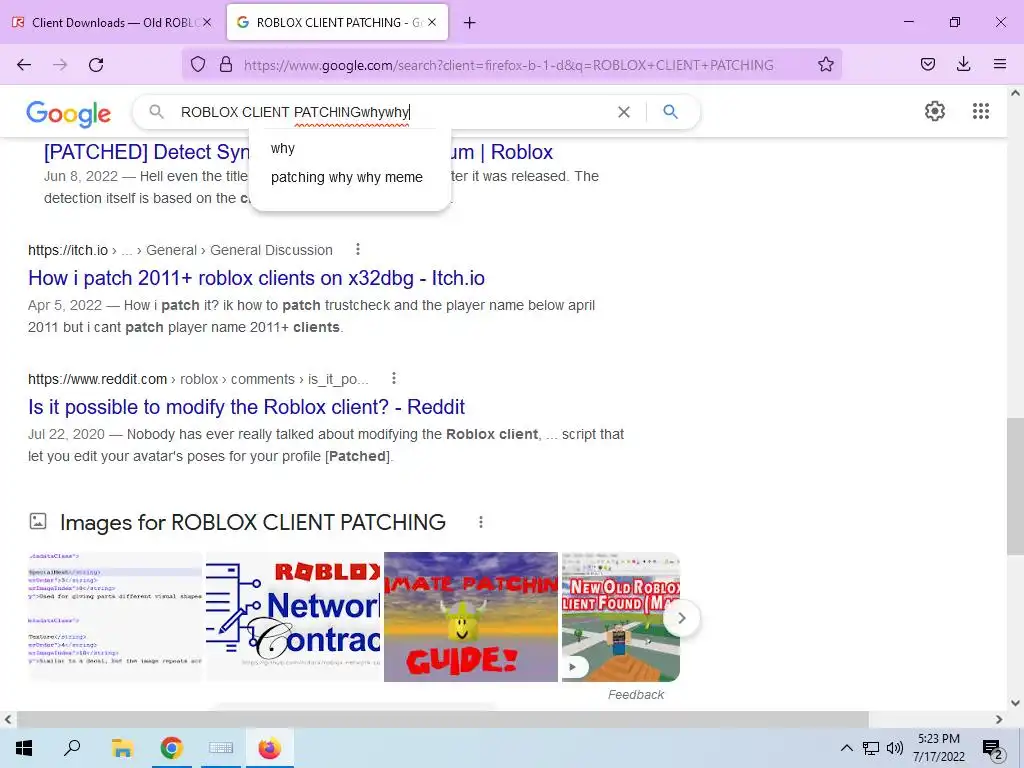
Task: Clear the Google search box text
Action: click(x=624, y=112)
